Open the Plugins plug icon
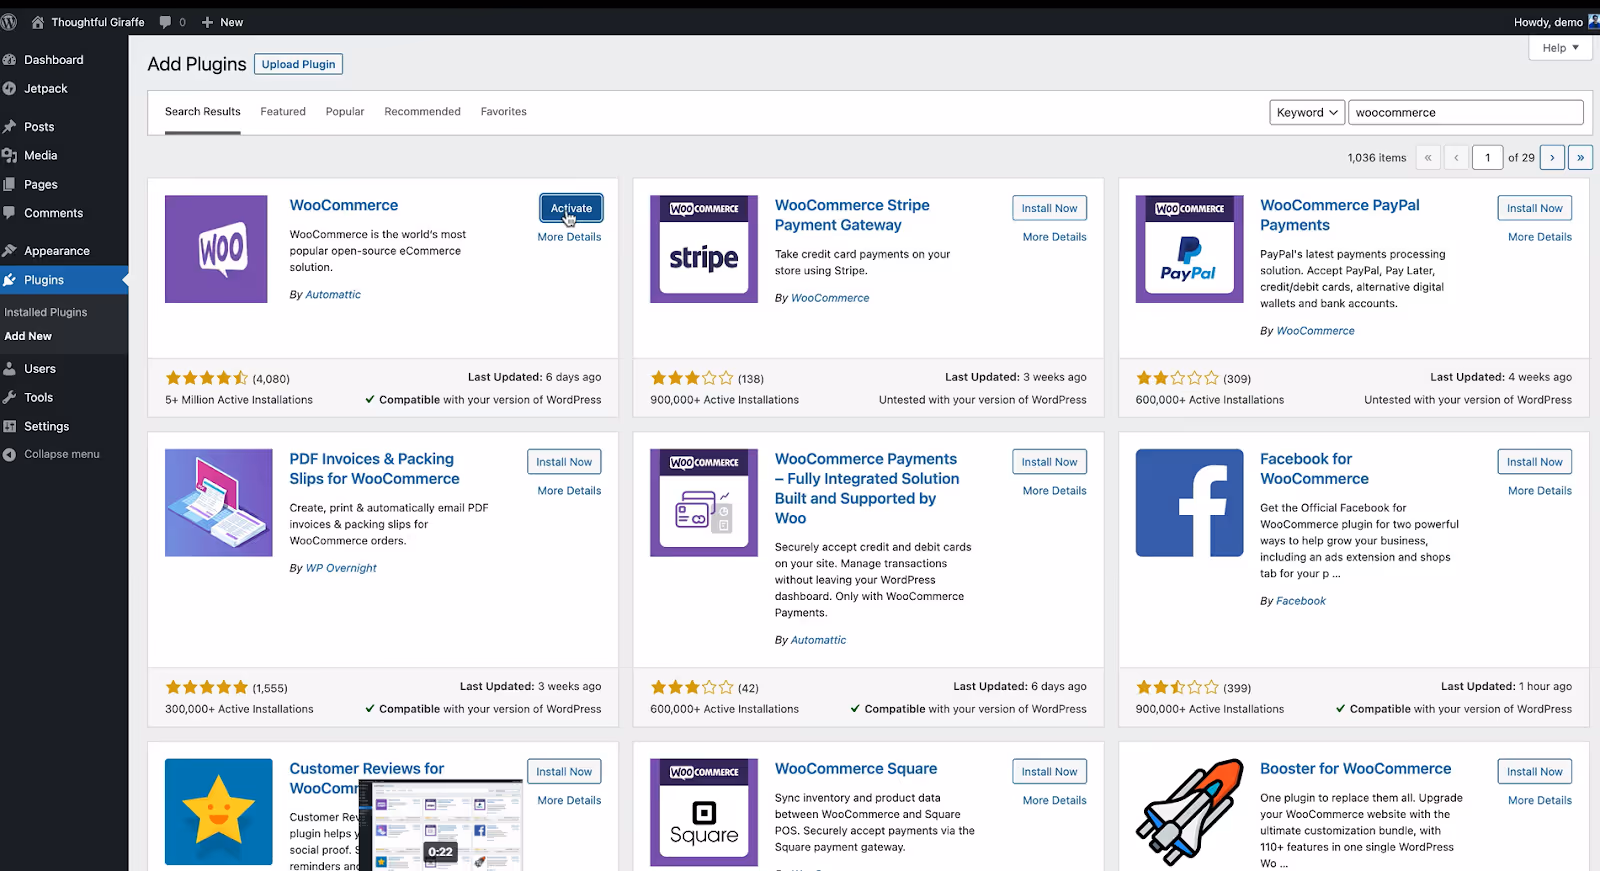 [10, 280]
